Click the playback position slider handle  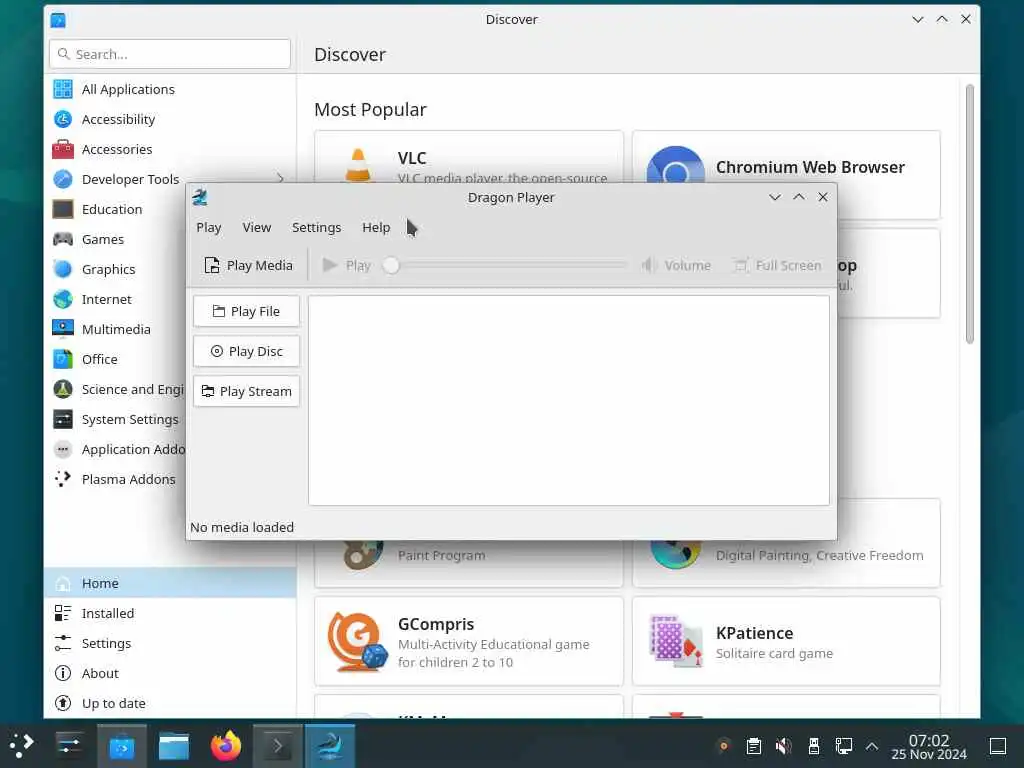coord(391,265)
